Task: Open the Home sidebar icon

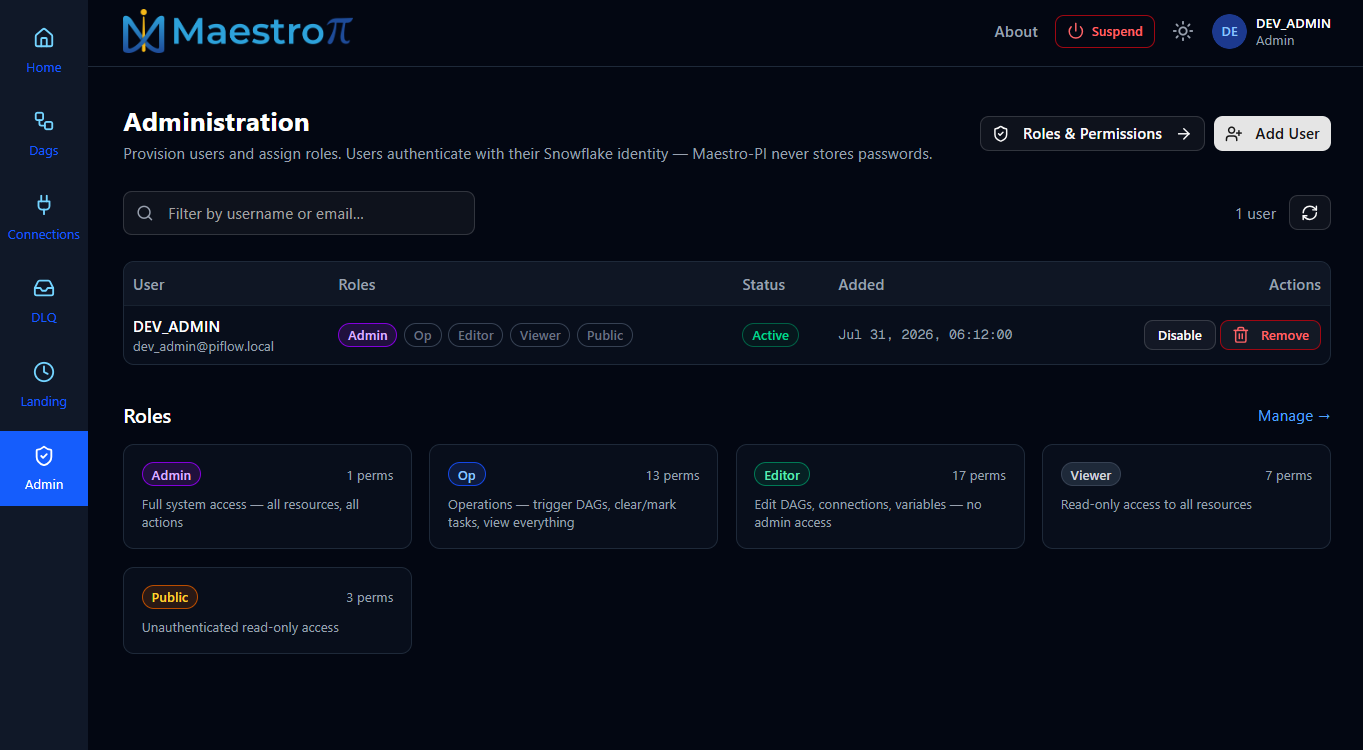Action: 44,38
